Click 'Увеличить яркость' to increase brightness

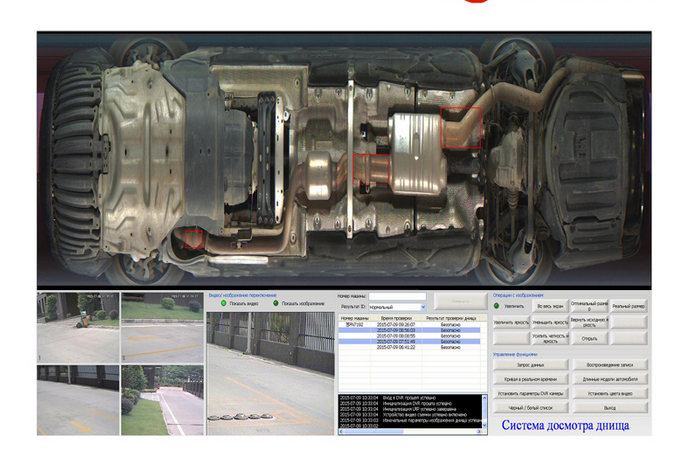pyautogui.click(x=511, y=323)
